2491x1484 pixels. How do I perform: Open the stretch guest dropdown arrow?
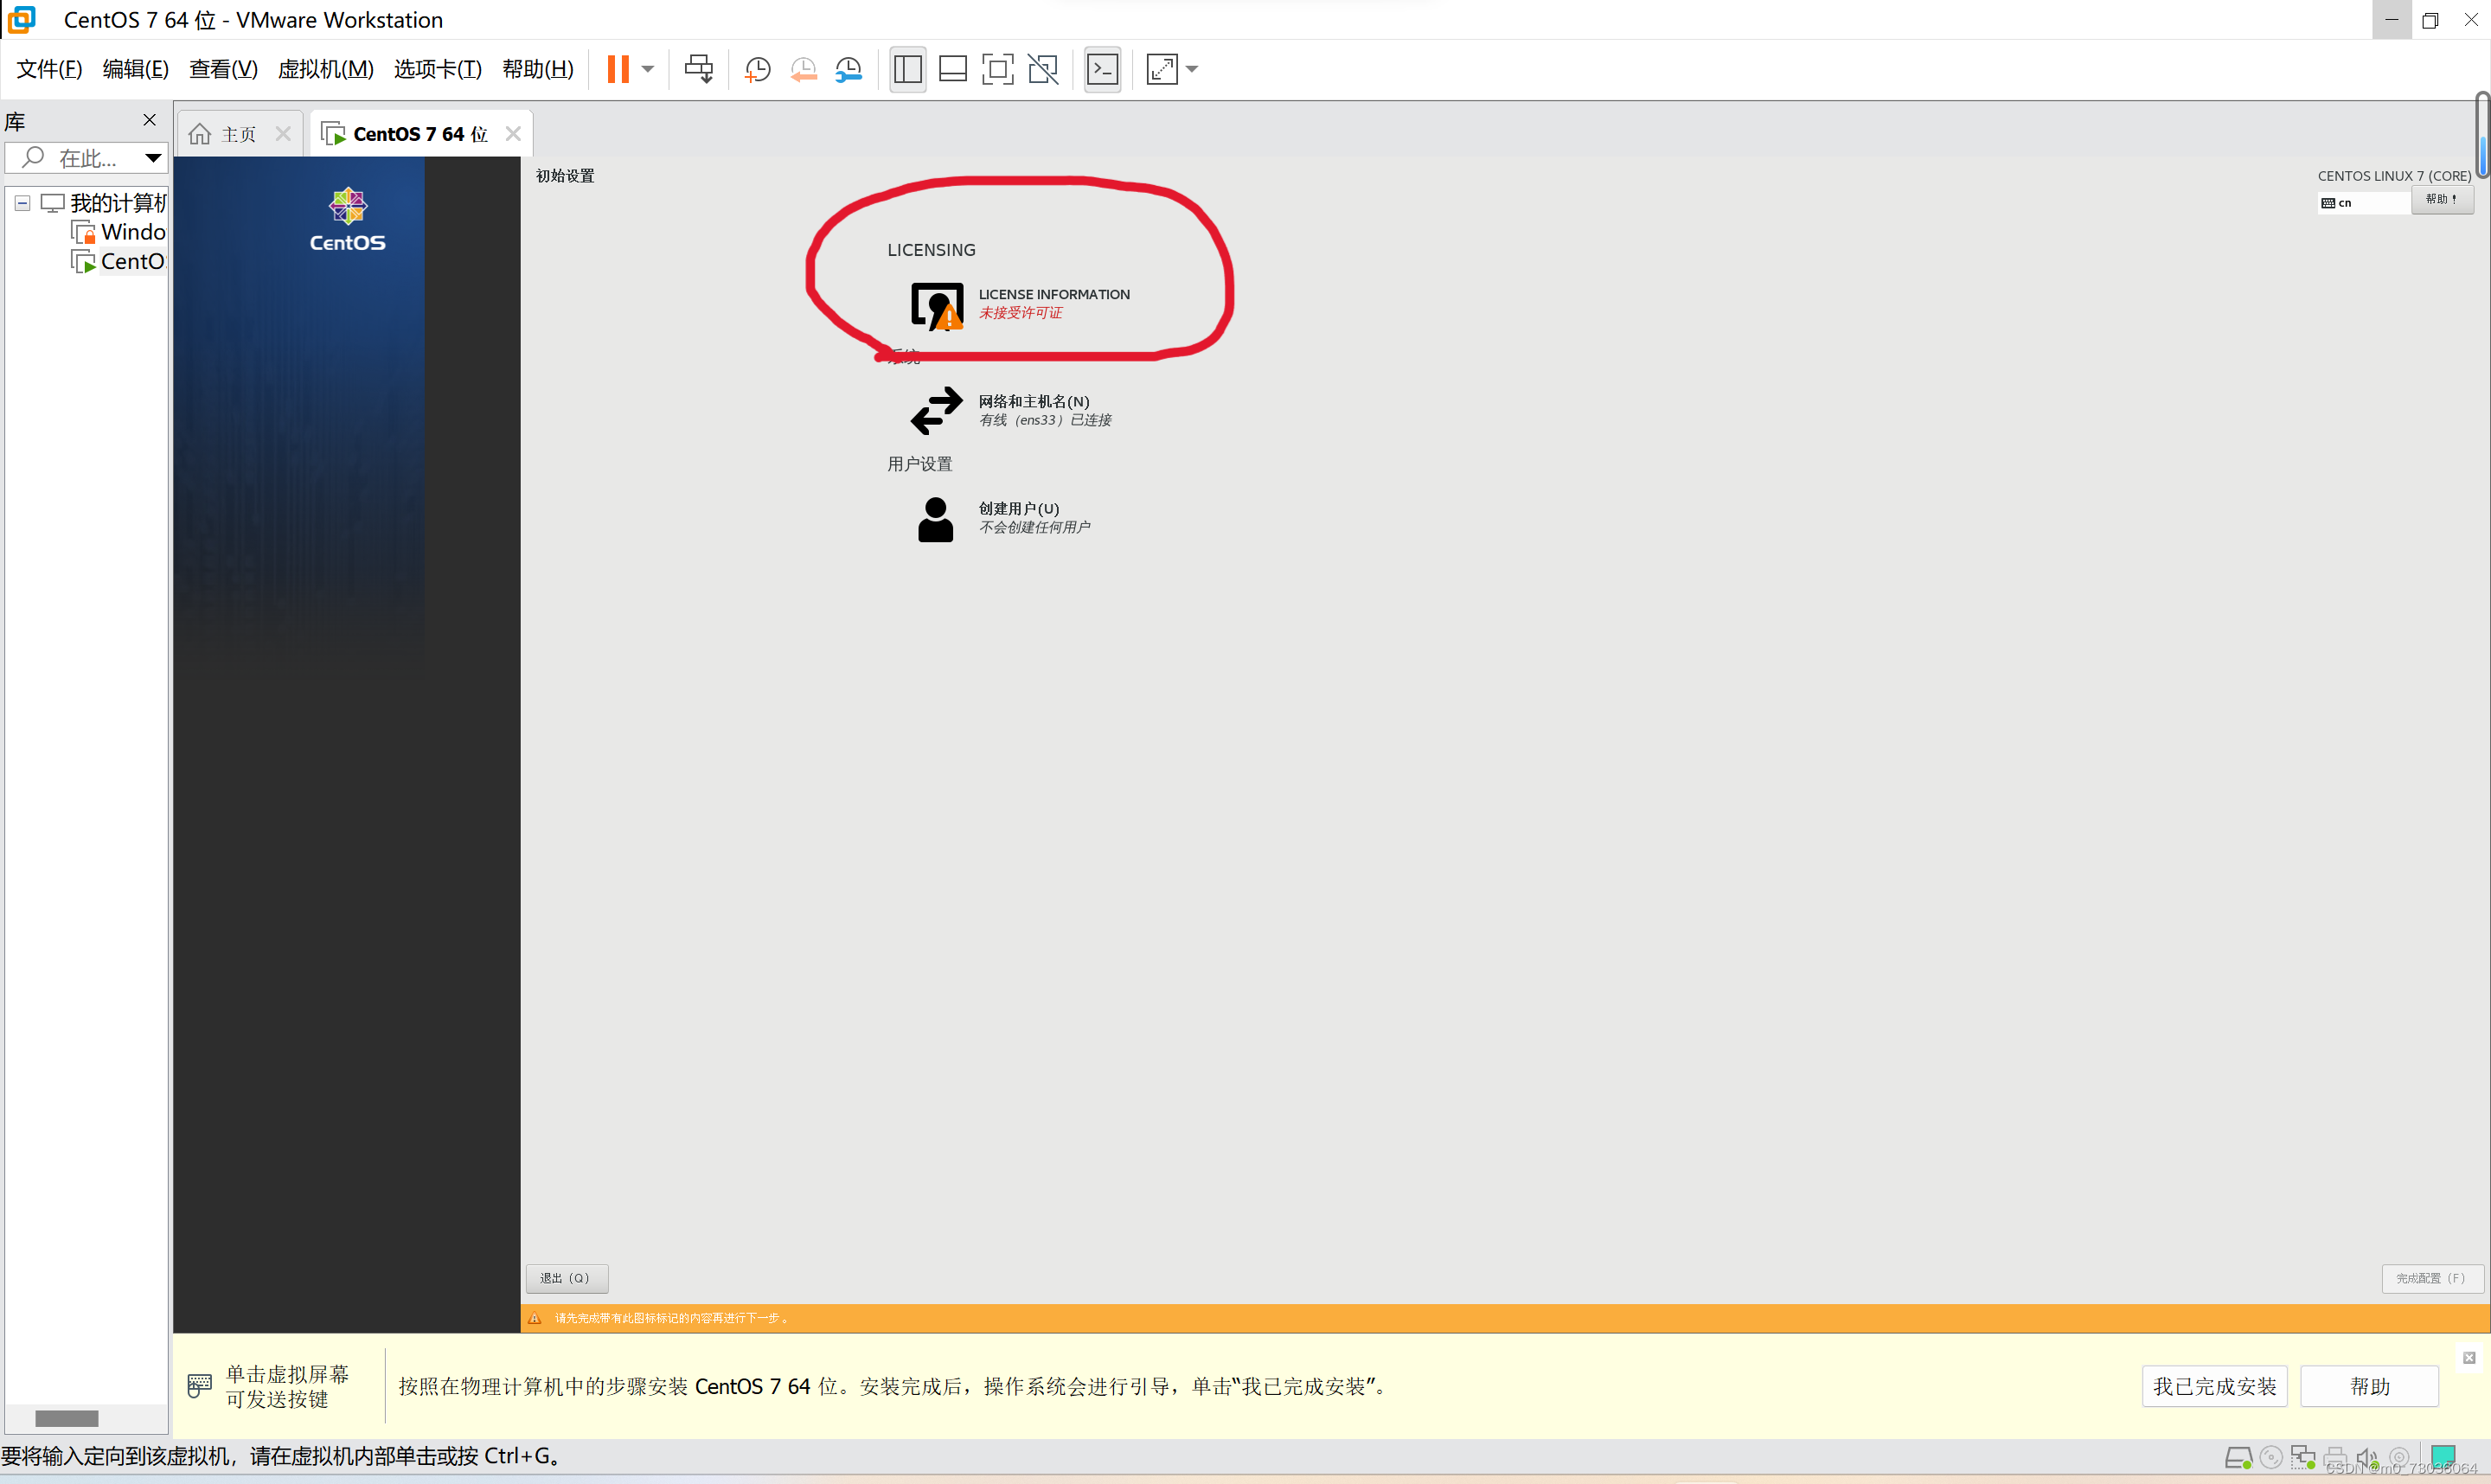1192,69
